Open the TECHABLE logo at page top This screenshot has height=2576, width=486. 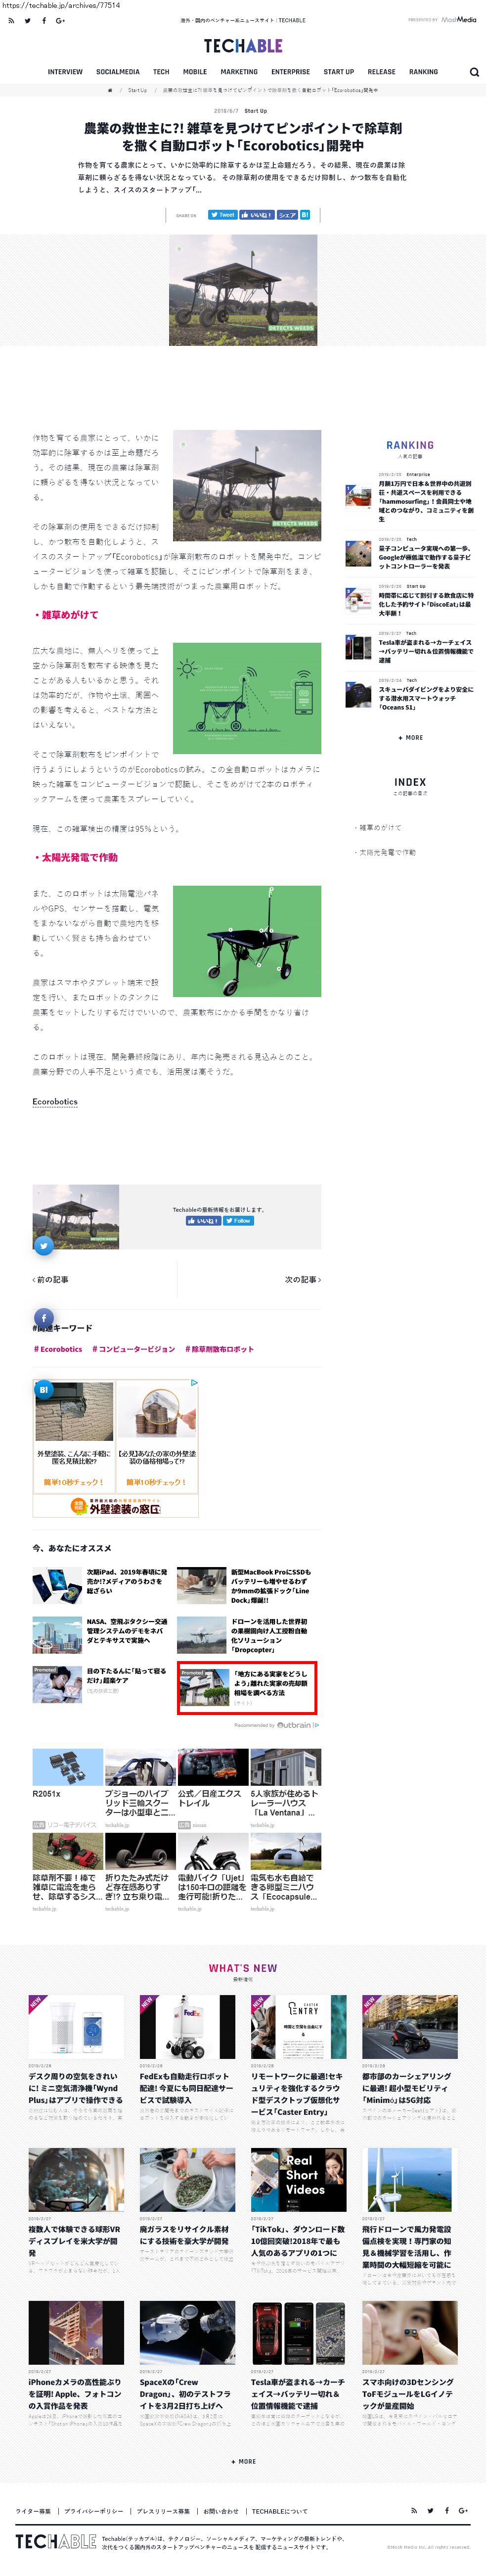coord(243,46)
